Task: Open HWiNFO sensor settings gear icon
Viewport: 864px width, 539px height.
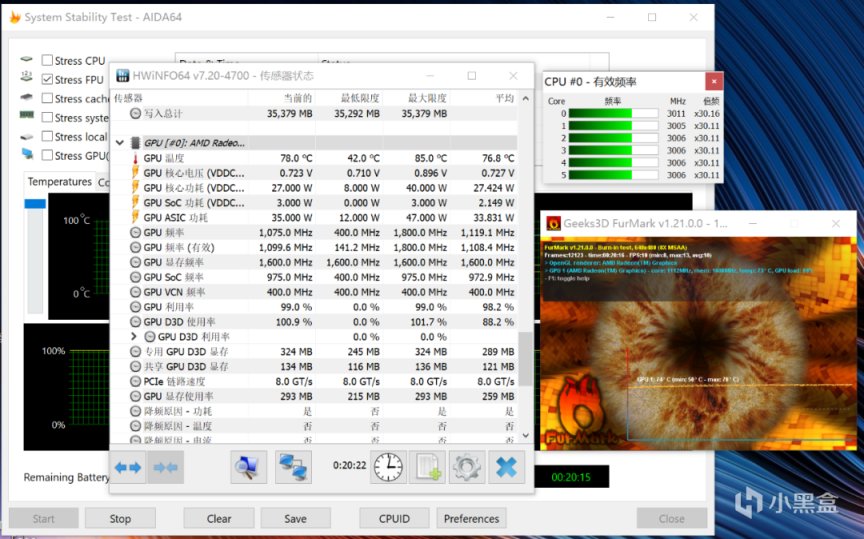Action: (x=467, y=467)
